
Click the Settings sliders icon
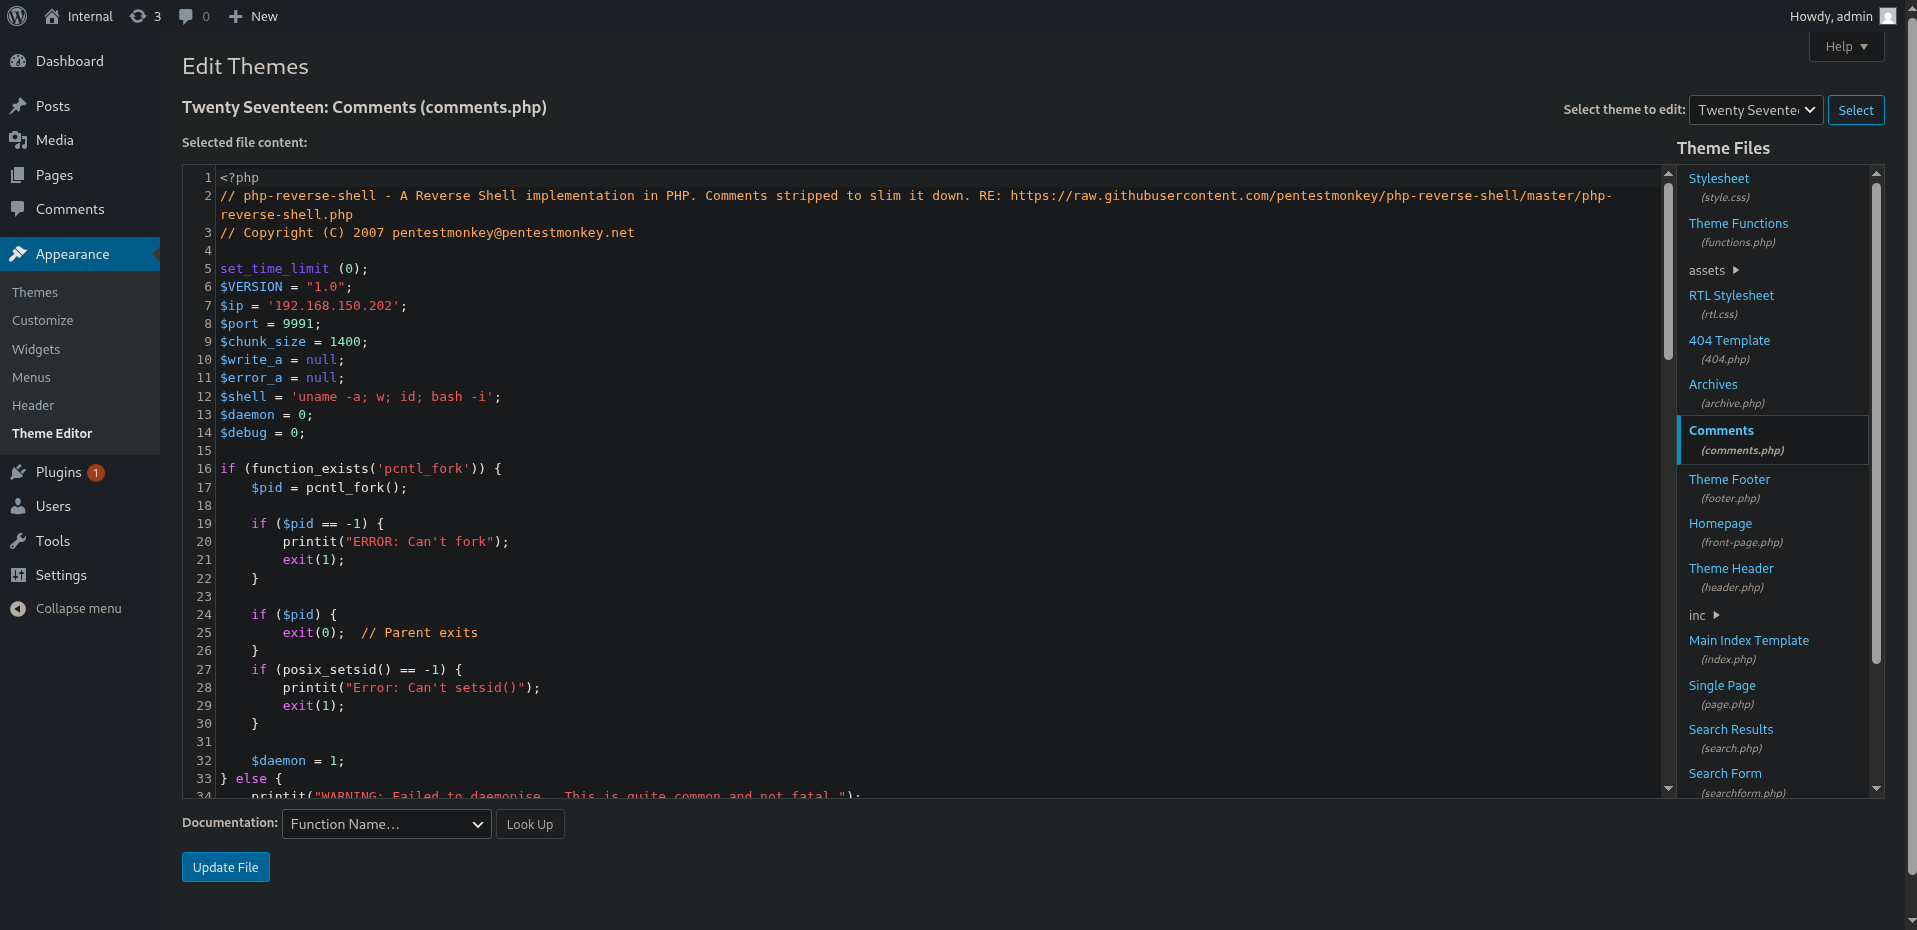(x=18, y=575)
